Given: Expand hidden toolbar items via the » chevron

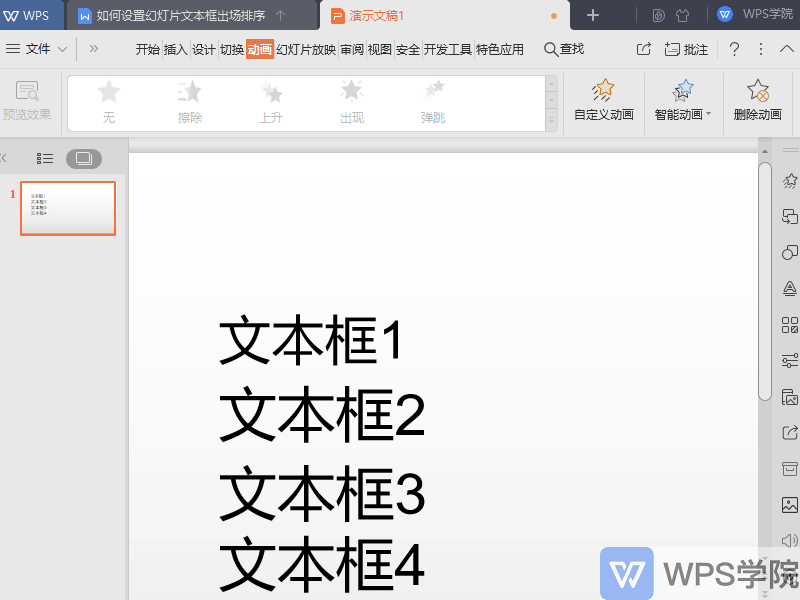Looking at the screenshot, I should click(x=93, y=47).
